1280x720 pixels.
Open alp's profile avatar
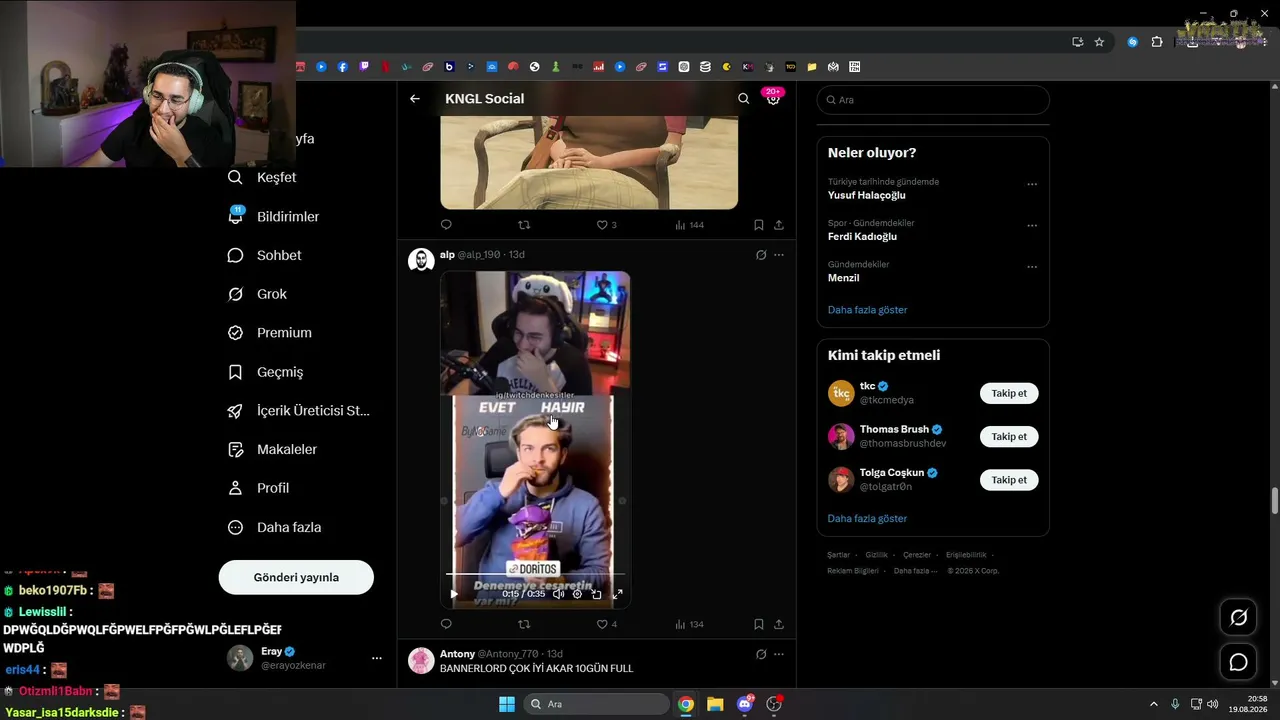(x=421, y=260)
